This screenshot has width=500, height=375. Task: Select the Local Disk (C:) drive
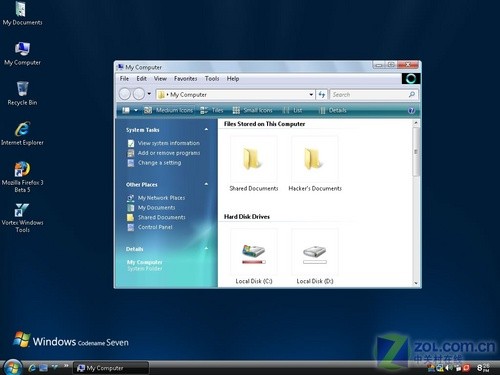254,257
